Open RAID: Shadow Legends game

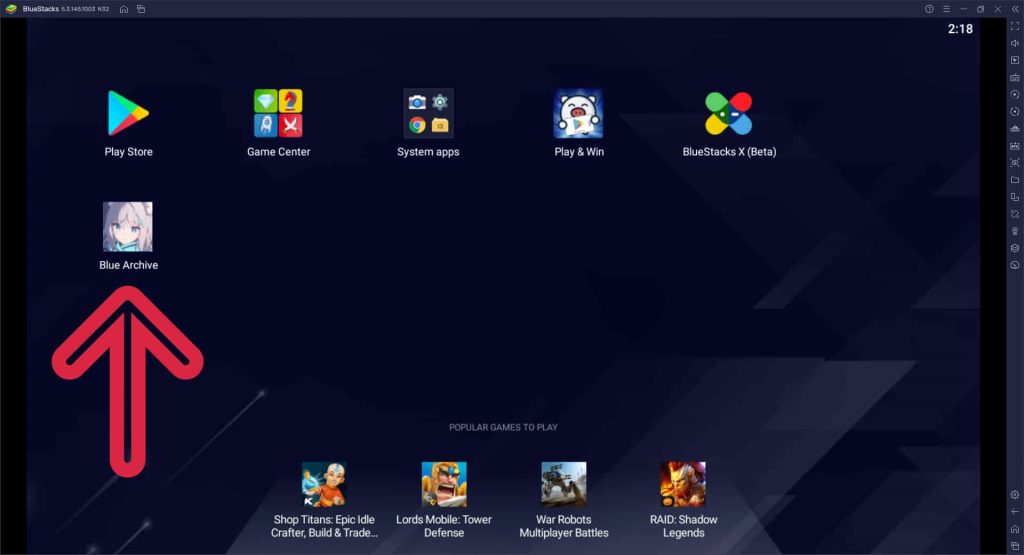coord(683,484)
